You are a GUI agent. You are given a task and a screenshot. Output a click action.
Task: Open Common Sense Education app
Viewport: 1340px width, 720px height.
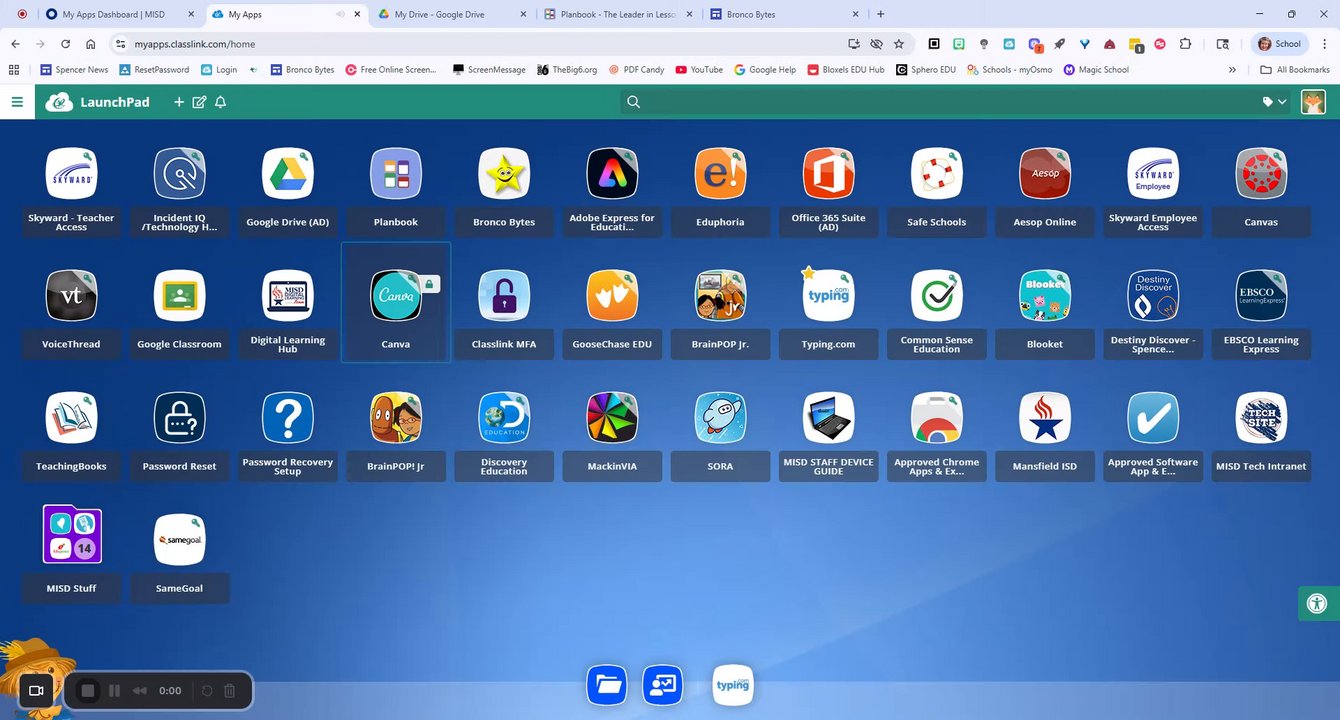click(937, 296)
